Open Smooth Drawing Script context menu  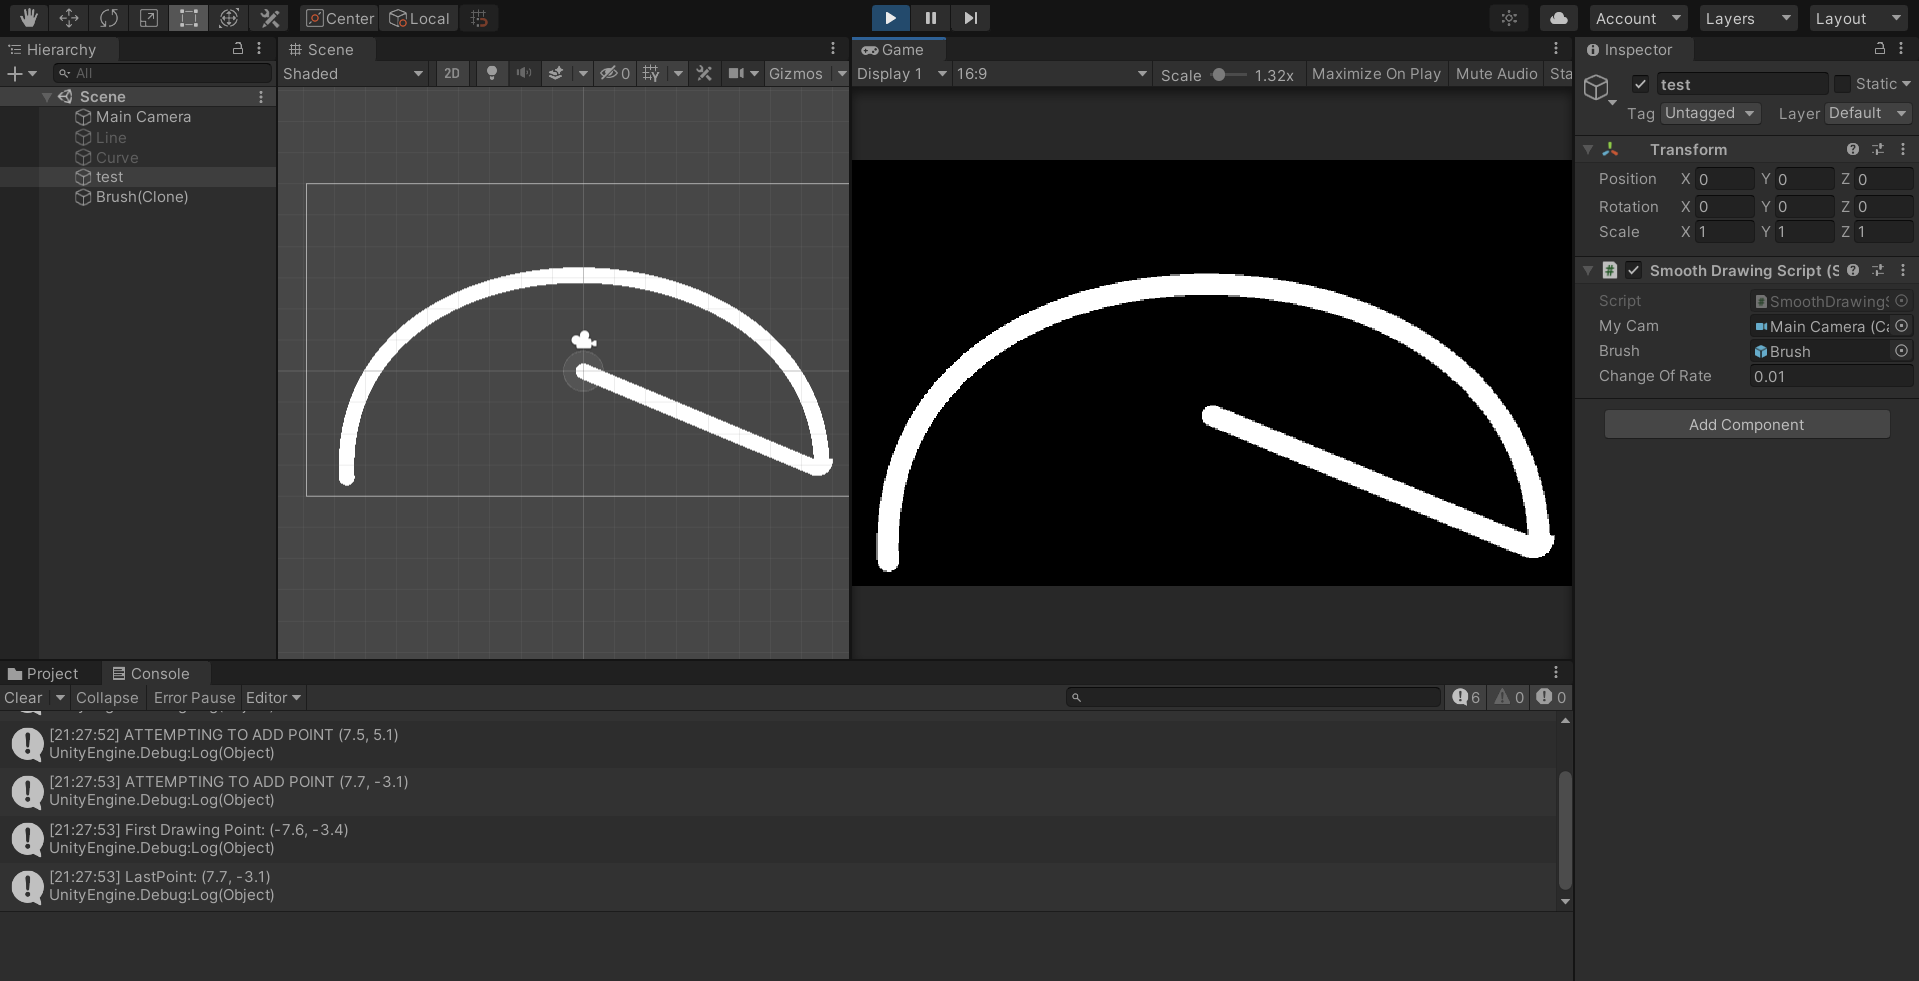click(x=1902, y=270)
